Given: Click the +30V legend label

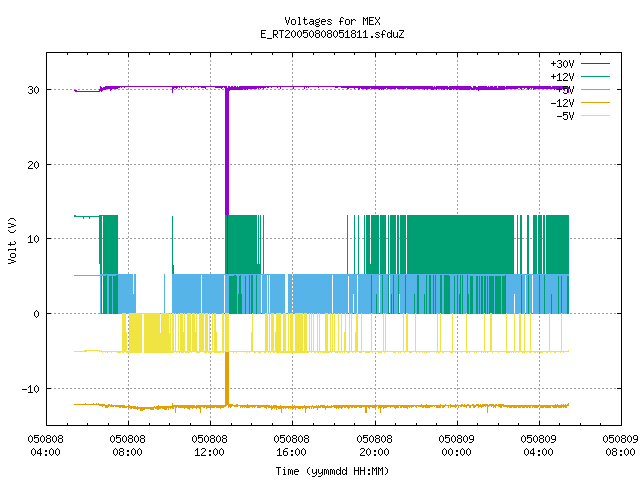Looking at the screenshot, I should (x=562, y=64).
